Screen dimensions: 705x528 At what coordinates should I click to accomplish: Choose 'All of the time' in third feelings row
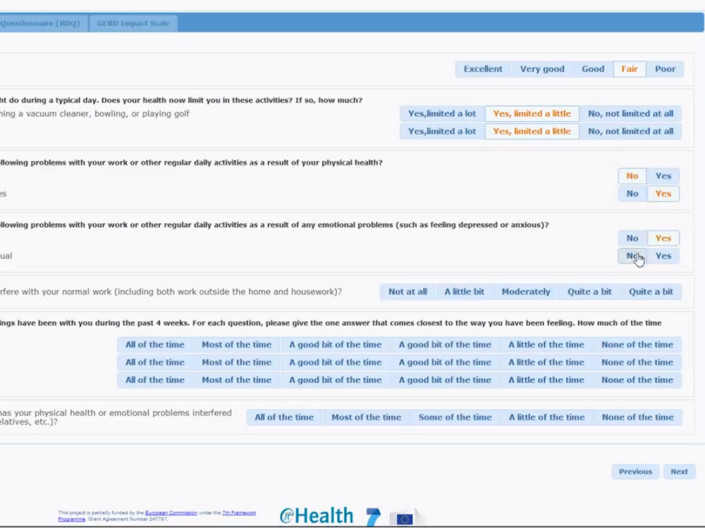pyautogui.click(x=155, y=380)
